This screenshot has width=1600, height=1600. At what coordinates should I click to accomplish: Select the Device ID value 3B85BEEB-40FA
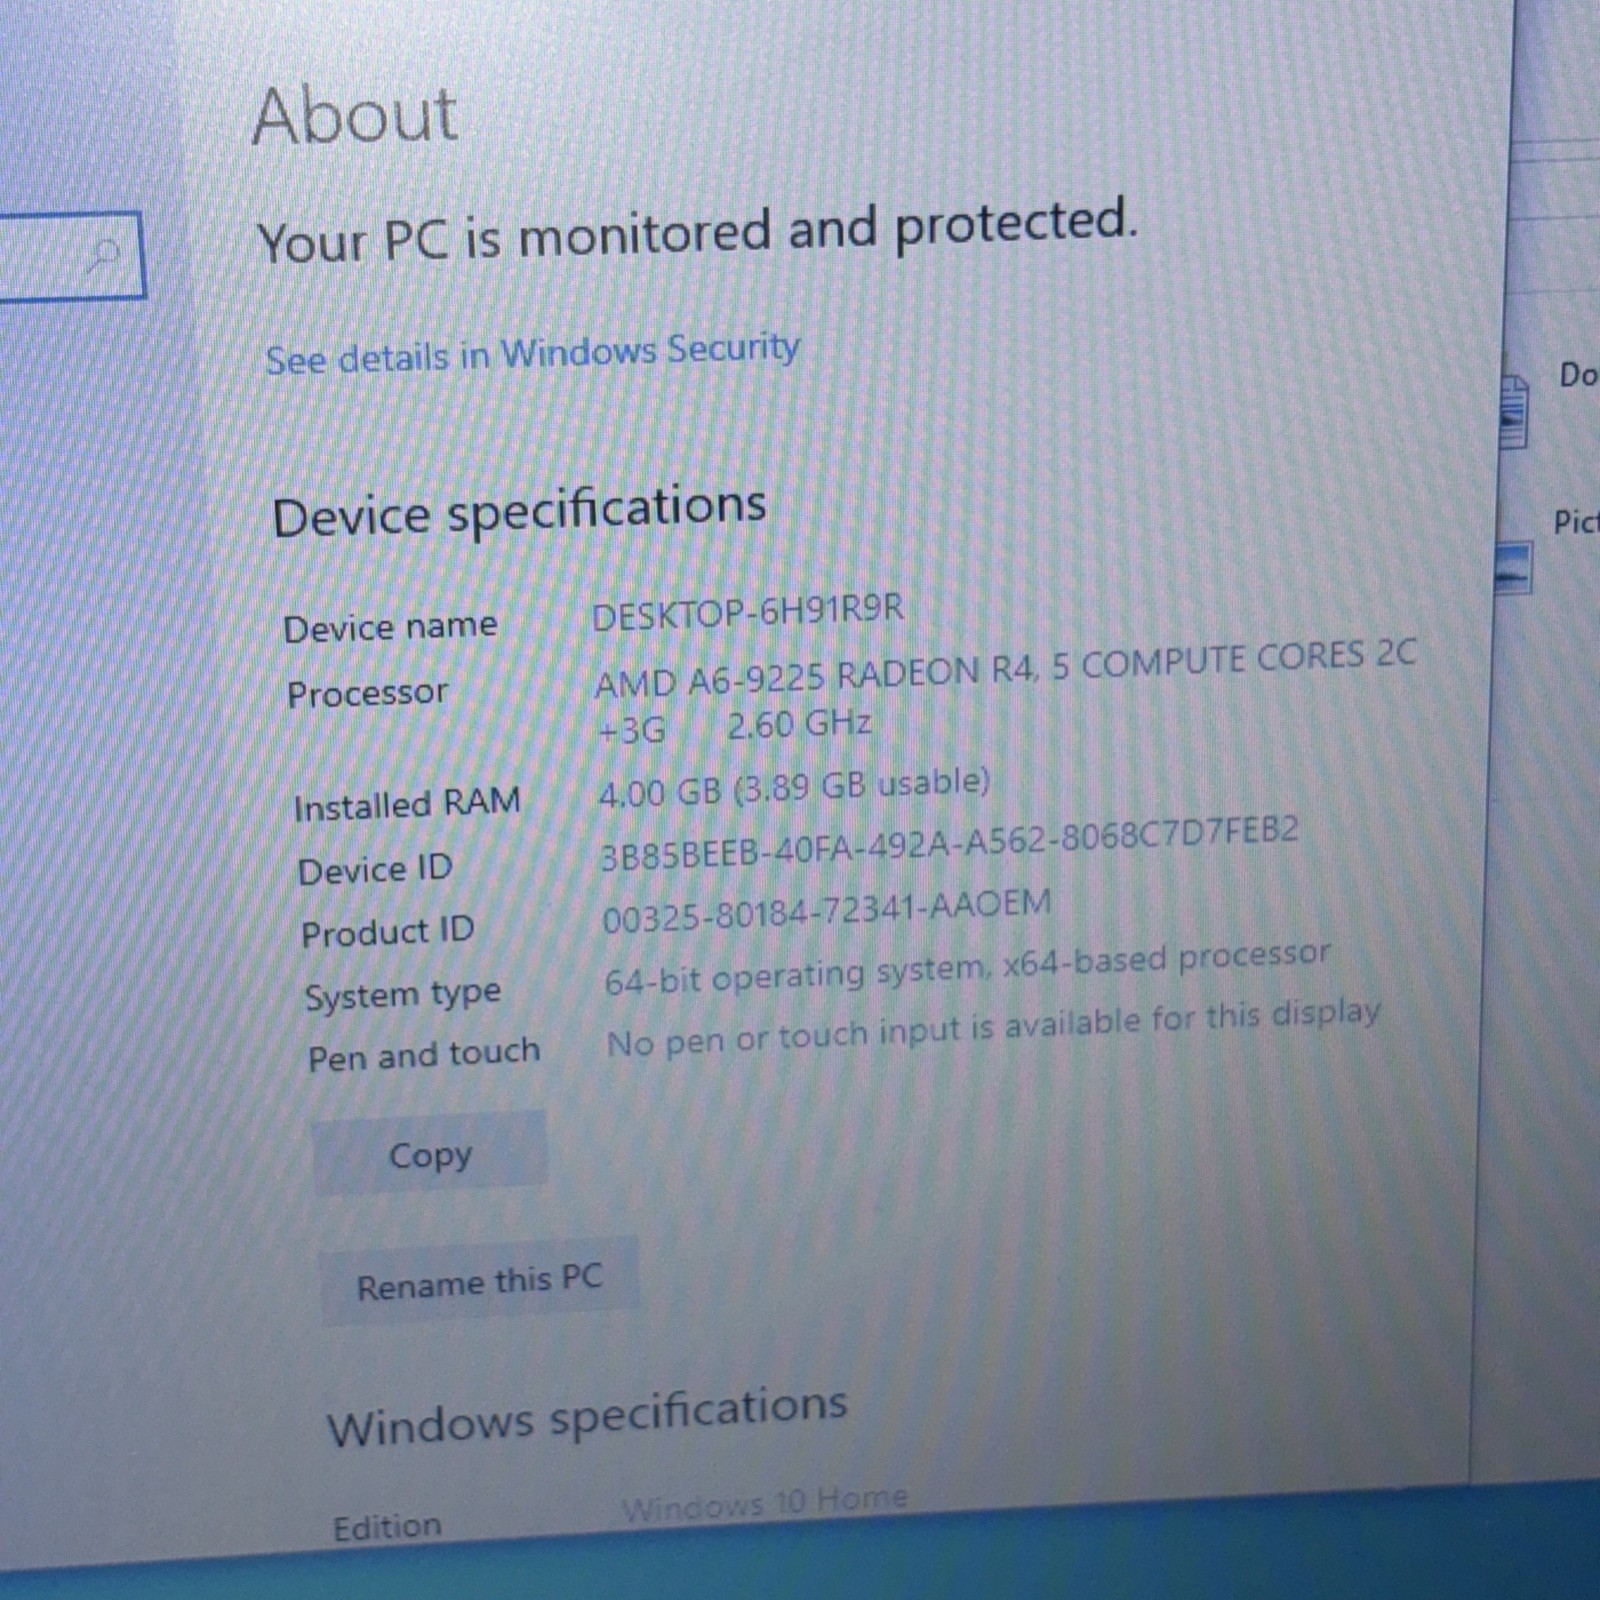tap(948, 844)
